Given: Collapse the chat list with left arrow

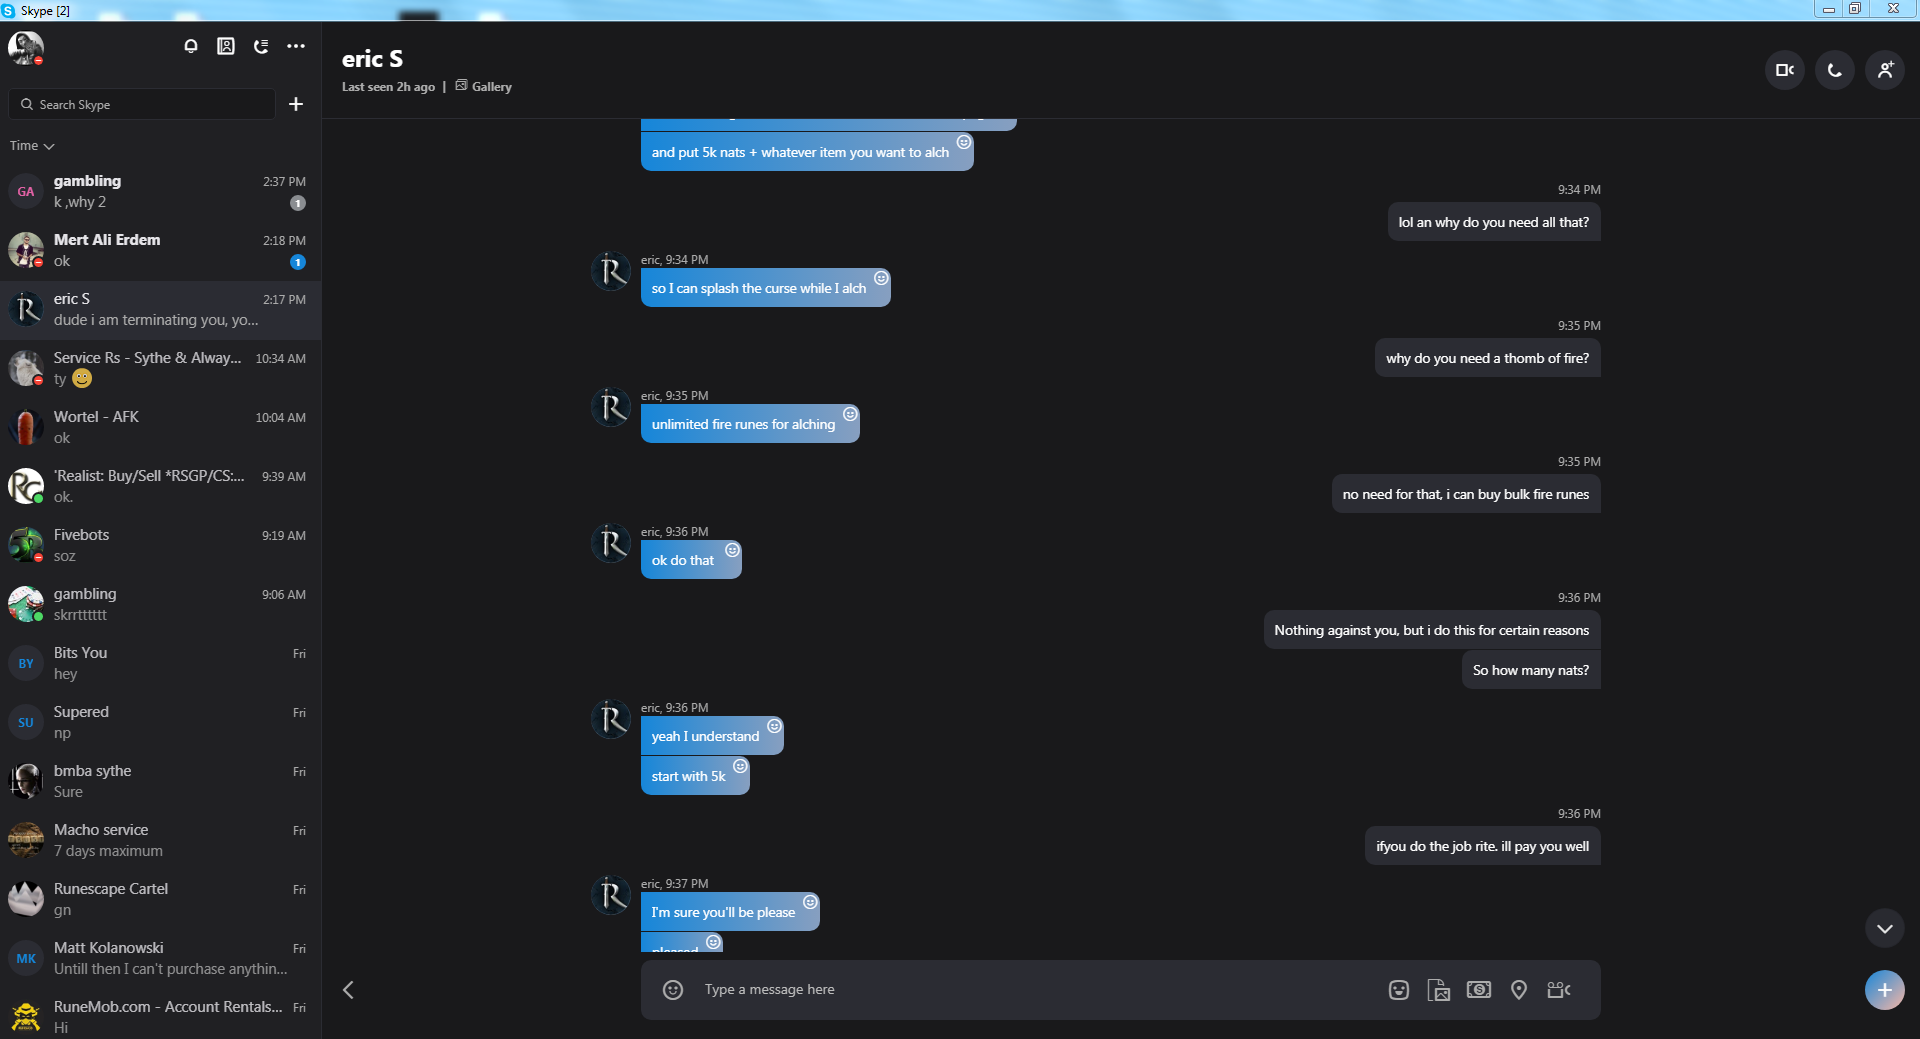Looking at the screenshot, I should (348, 990).
